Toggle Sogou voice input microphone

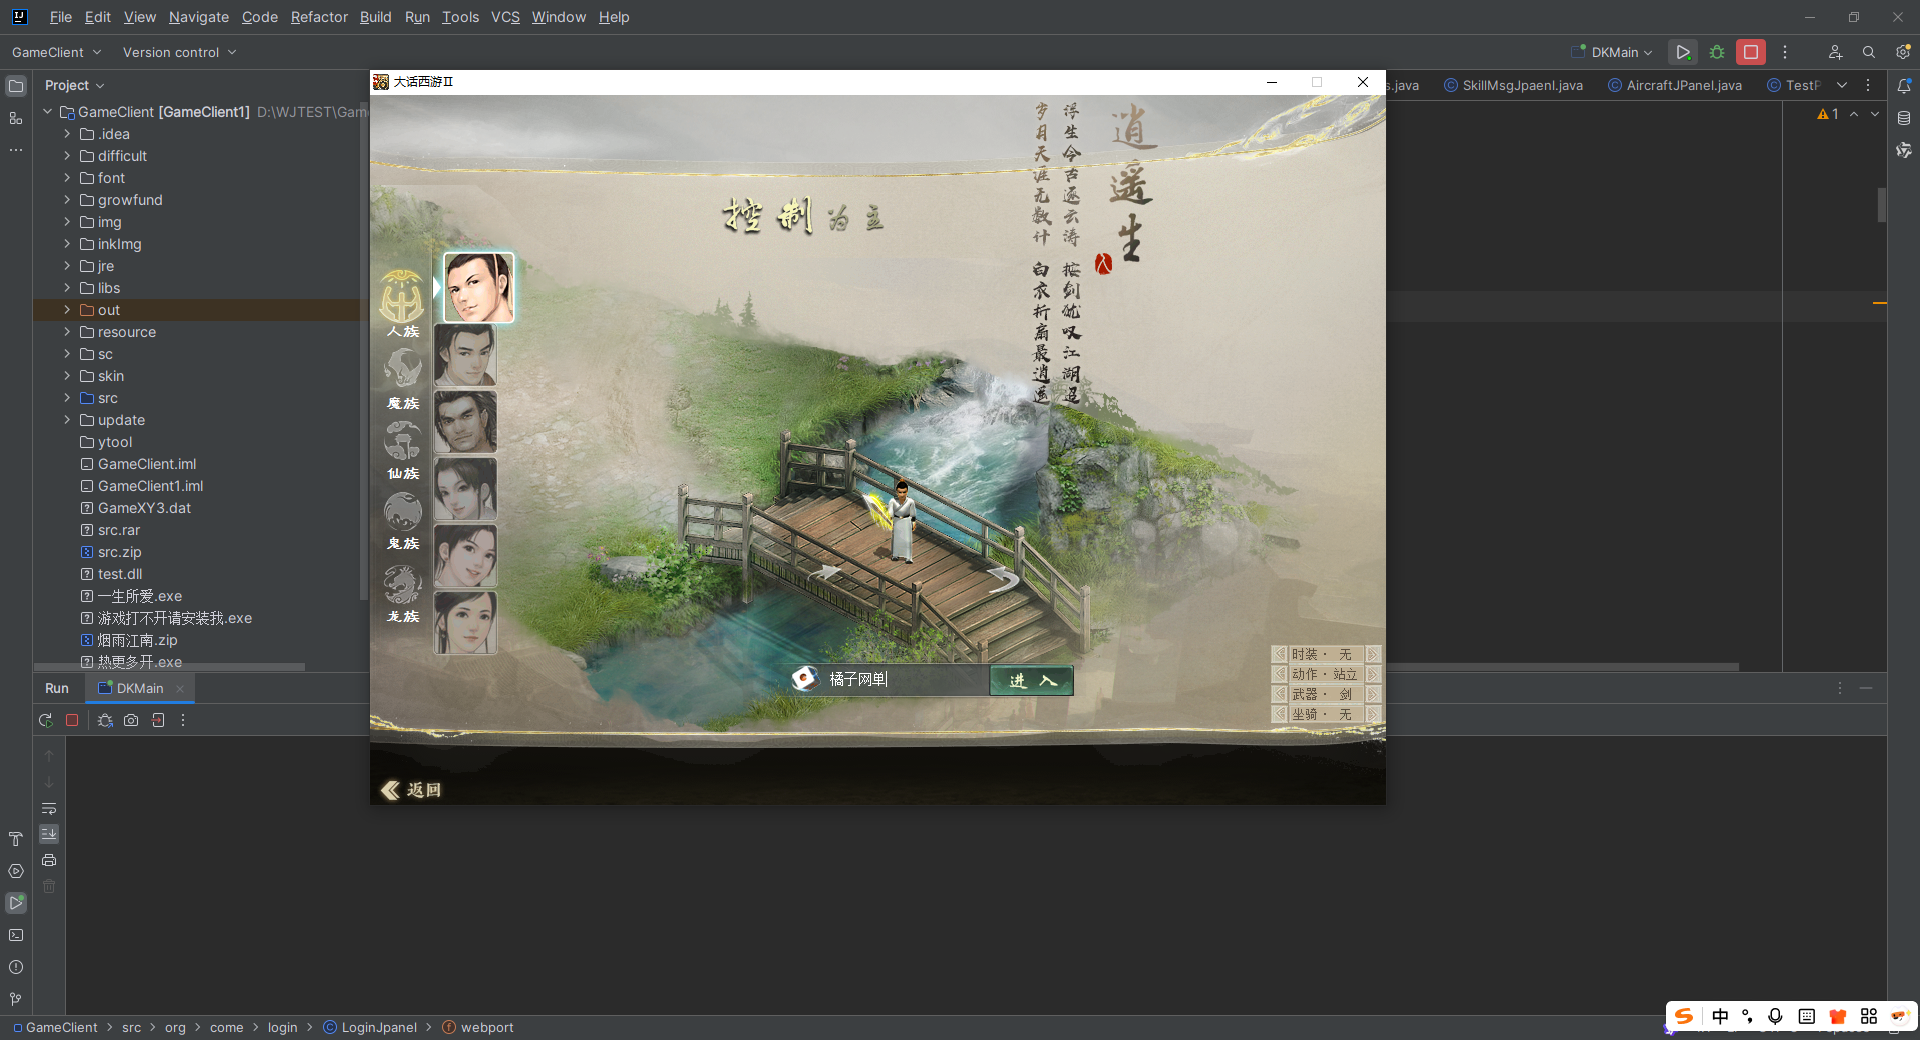[1776, 1016]
